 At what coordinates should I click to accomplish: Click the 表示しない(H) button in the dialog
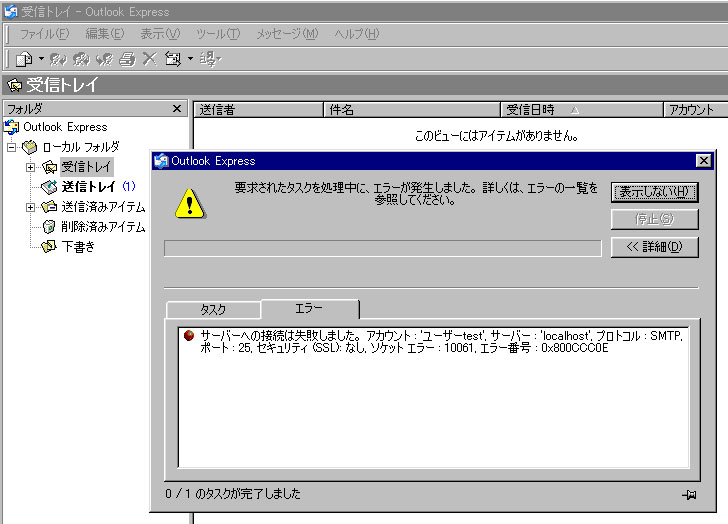[655, 192]
